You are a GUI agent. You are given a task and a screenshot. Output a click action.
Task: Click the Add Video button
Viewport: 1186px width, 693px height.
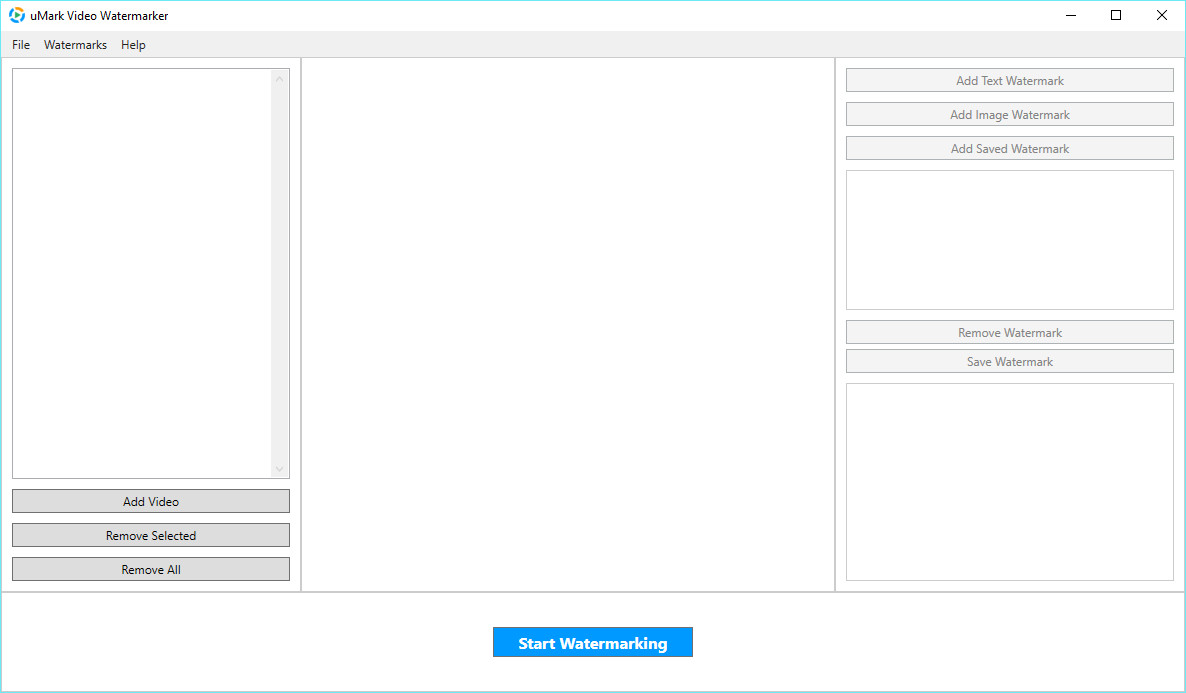(x=151, y=501)
